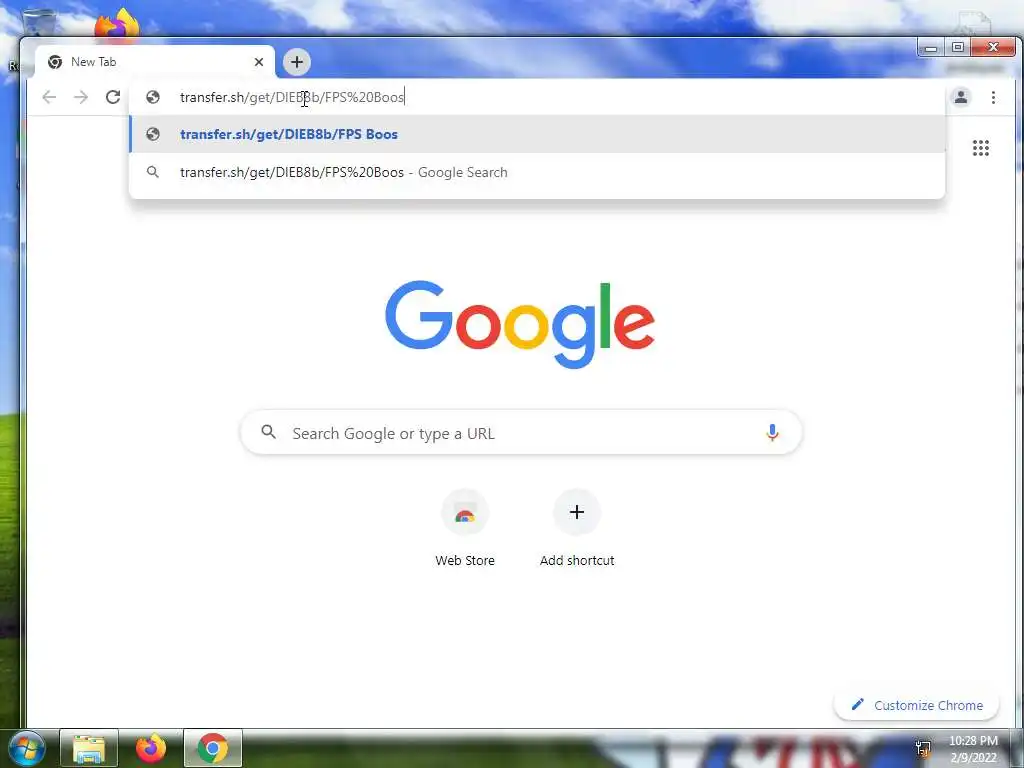Click the Customize Chrome button
1024x768 pixels.
click(917, 705)
